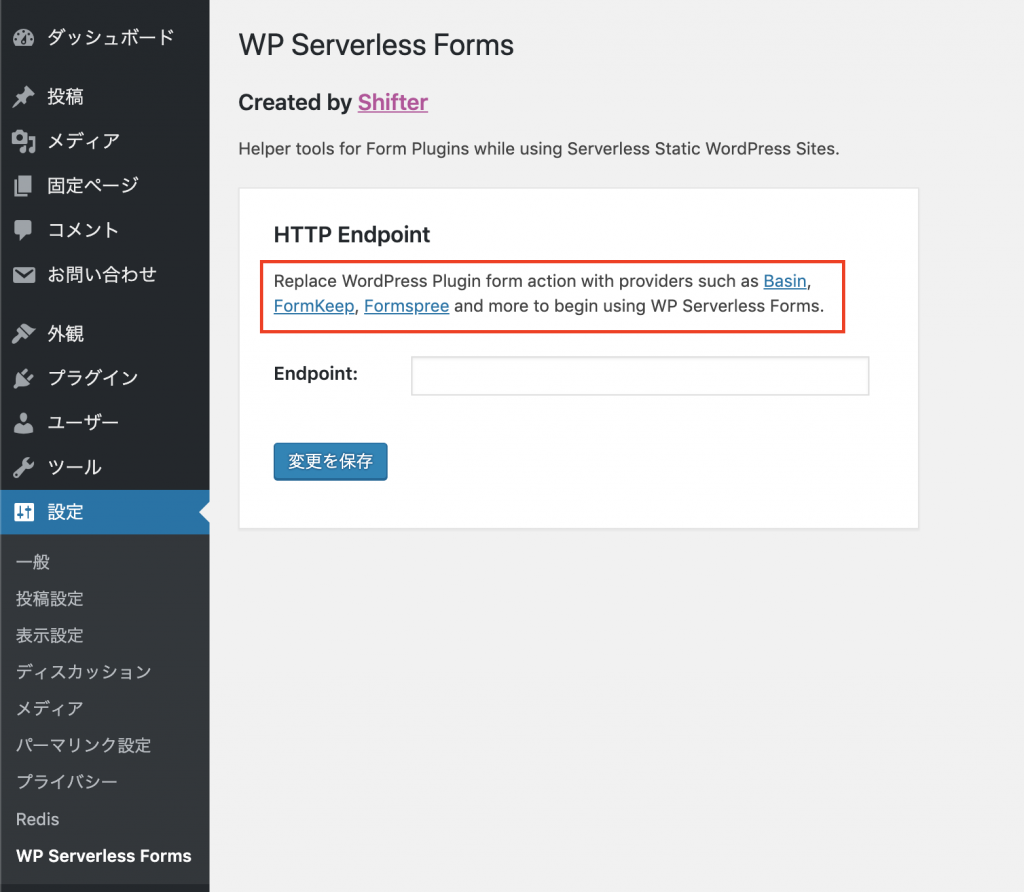Viewport: 1024px width, 892px height.
Task: Open 固定ページ menu
Action: [93, 185]
